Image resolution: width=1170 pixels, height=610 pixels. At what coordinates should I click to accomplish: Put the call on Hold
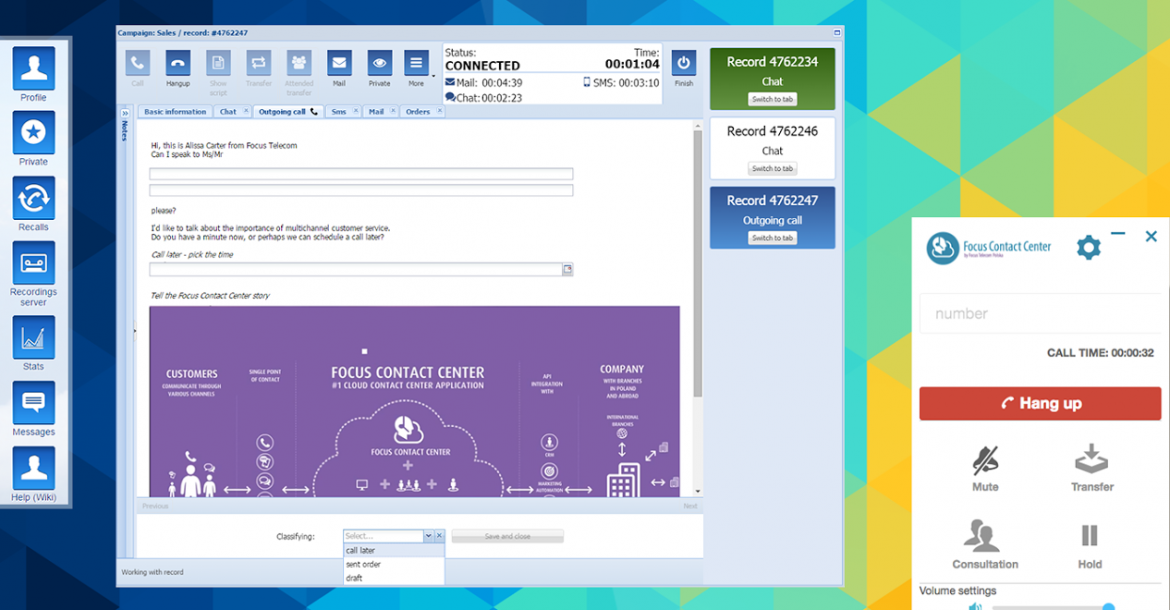(x=1089, y=535)
